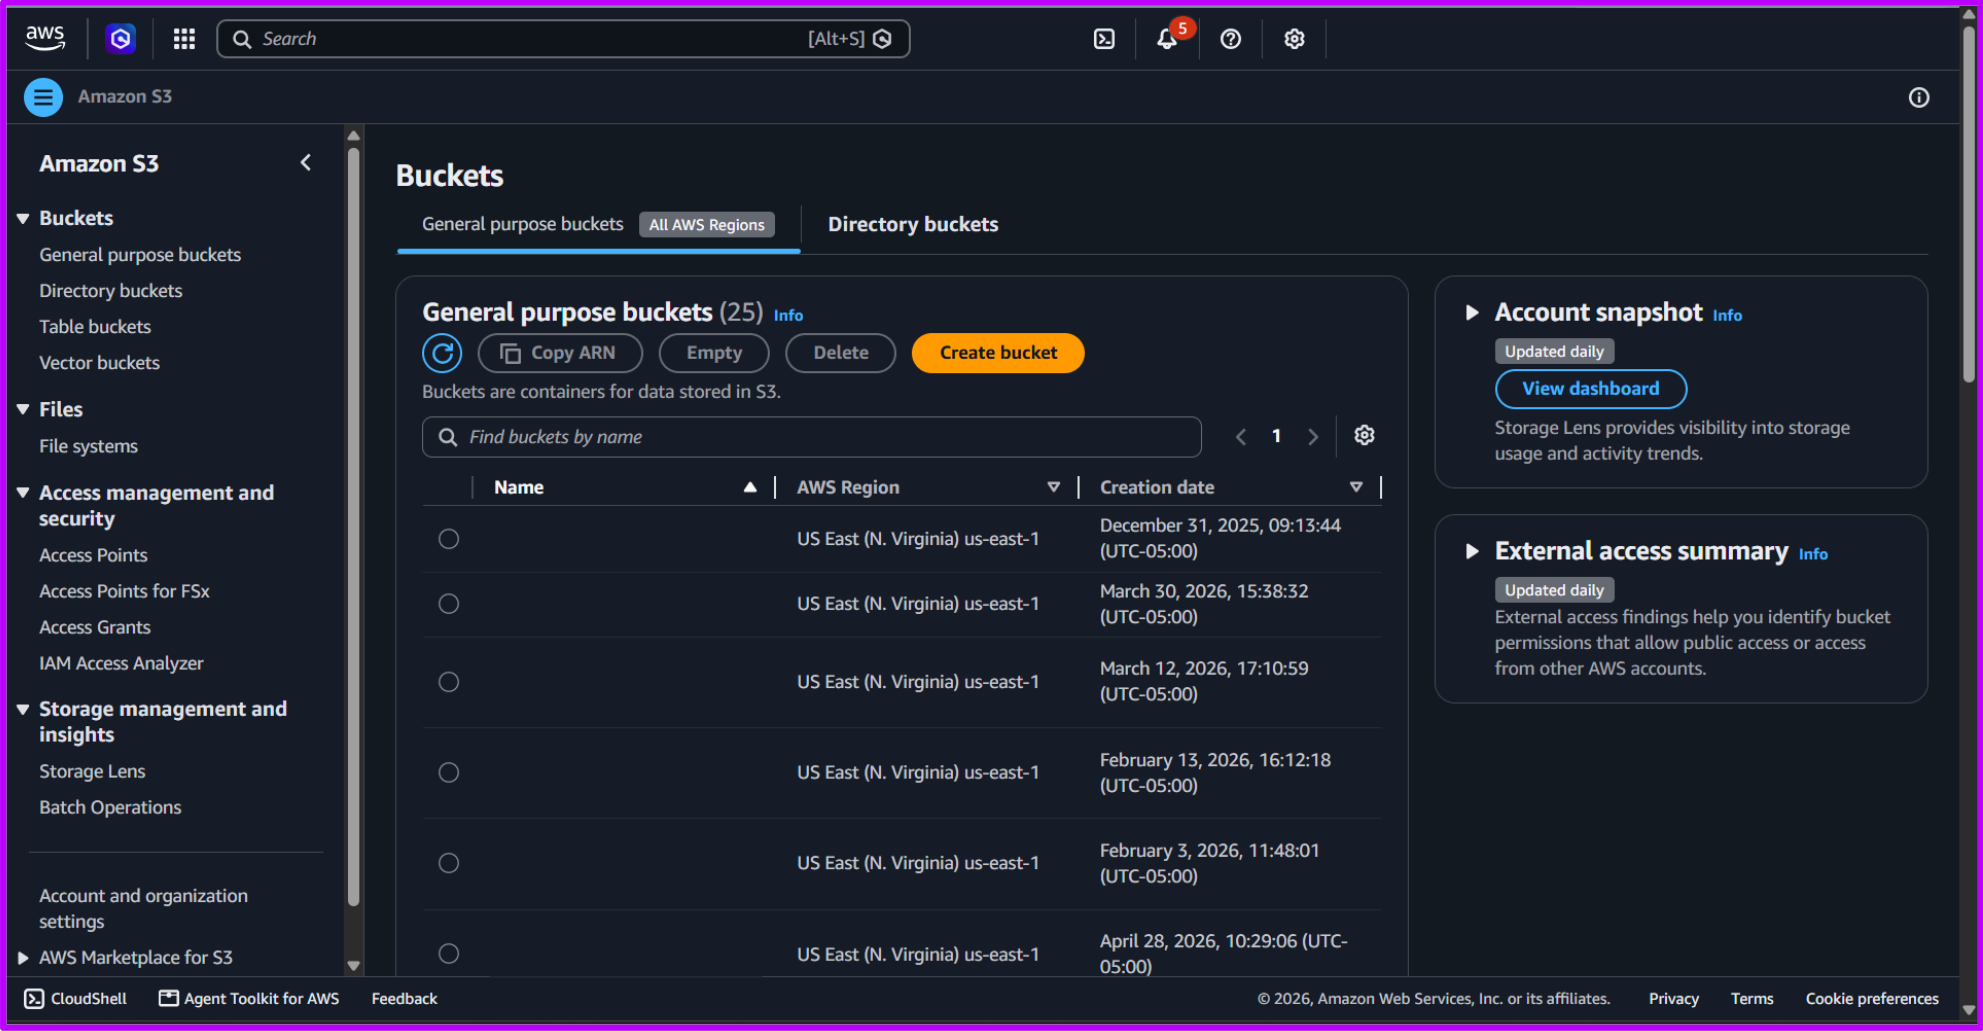Go to the previous page of buckets
Screen dimensions: 1983x1031
coord(1241,437)
